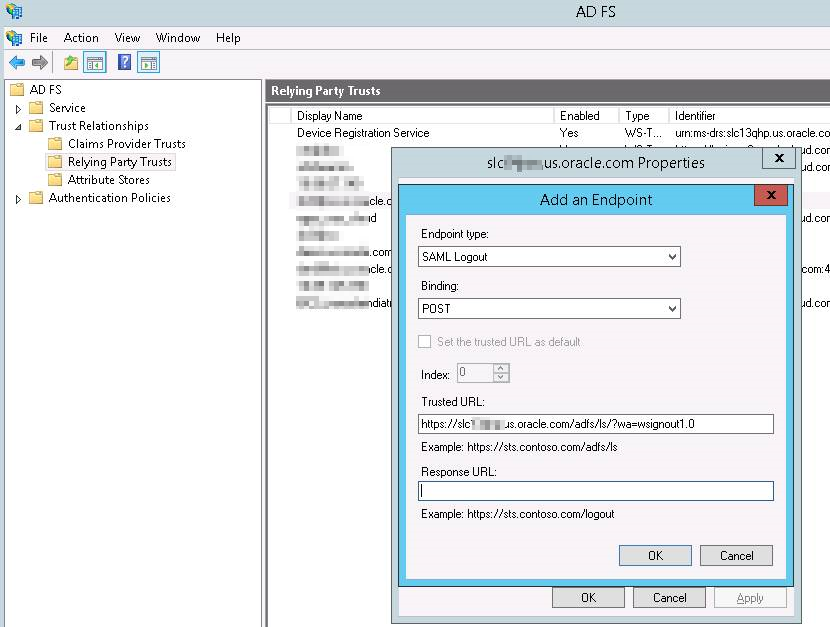Screen dimensions: 830x627
Task: Open the Action menu
Action: (x=81, y=38)
